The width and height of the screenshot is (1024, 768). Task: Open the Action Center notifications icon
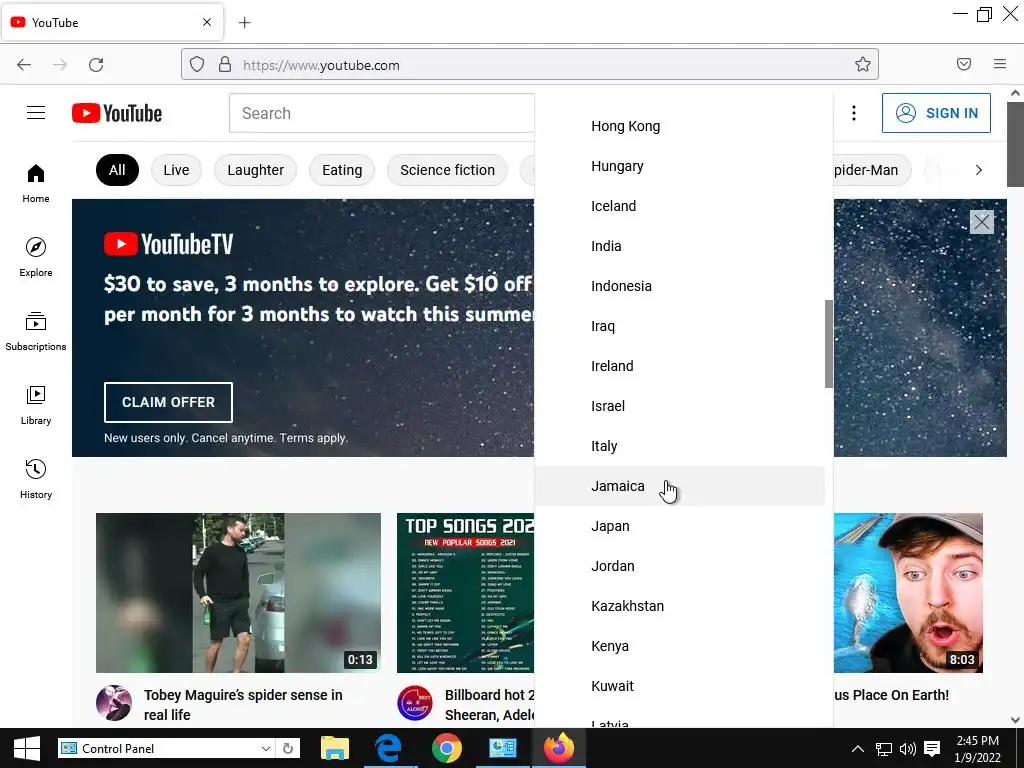tap(933, 749)
